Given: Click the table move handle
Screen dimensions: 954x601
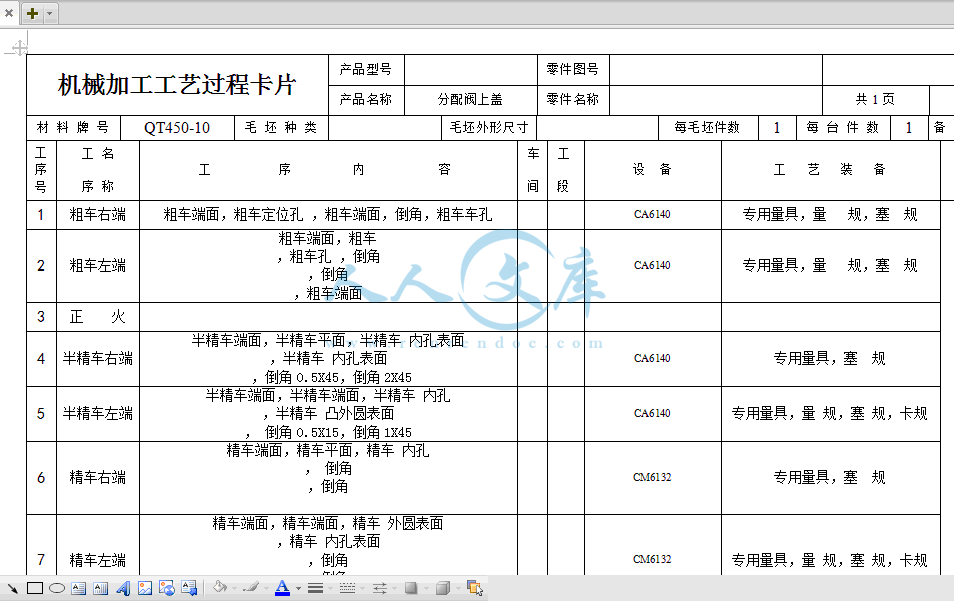Looking at the screenshot, I should point(19,47).
